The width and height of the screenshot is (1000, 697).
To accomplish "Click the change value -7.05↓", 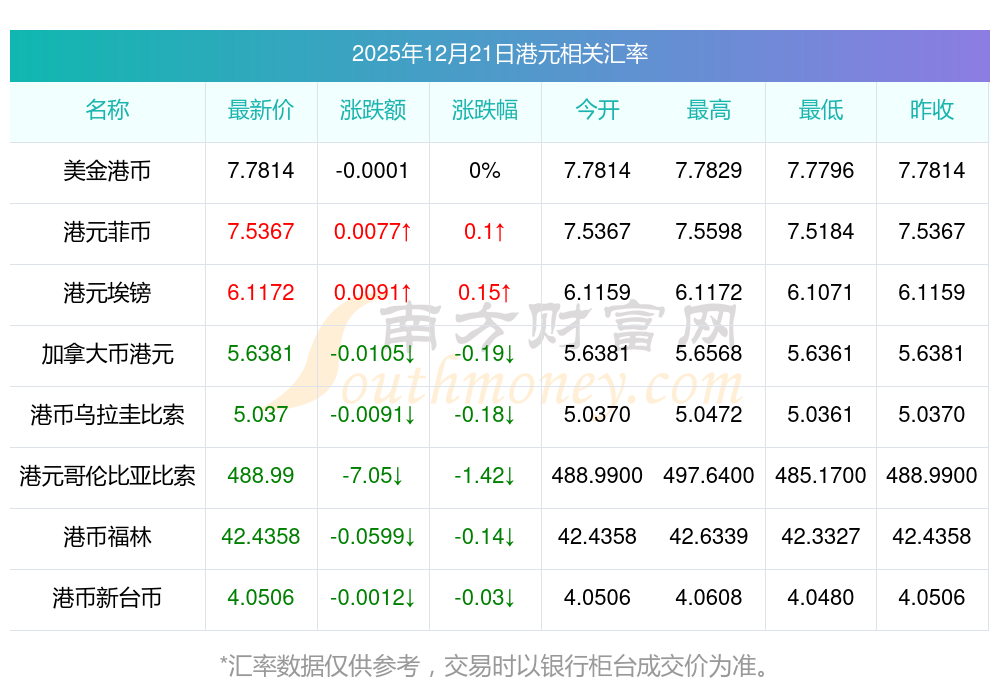I will 373,476.
